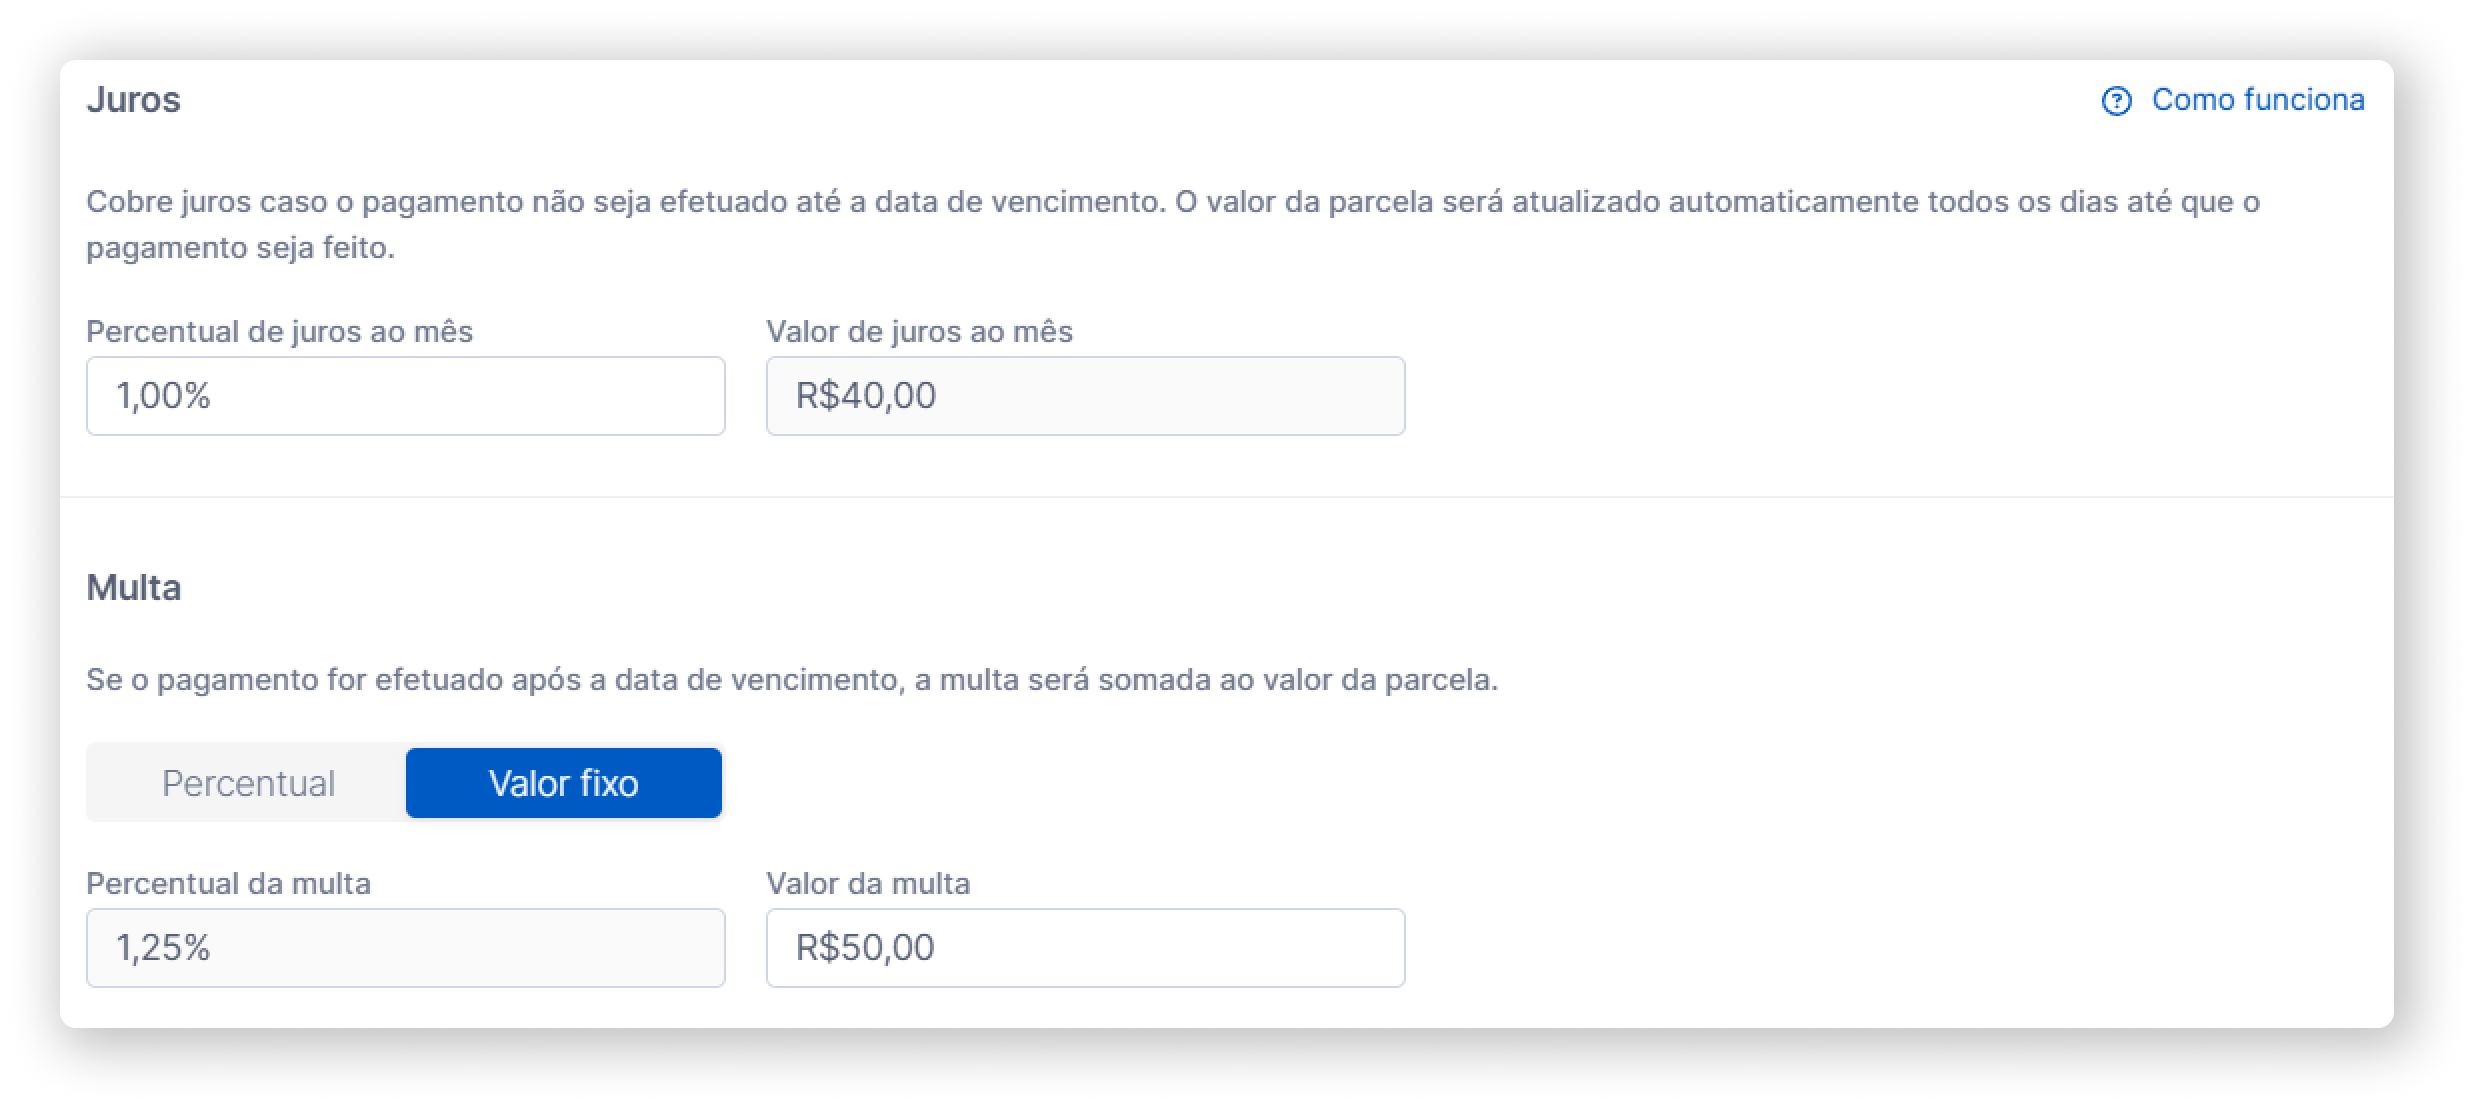Click the Juros section heading
The image size is (2474, 1108).
tap(133, 100)
